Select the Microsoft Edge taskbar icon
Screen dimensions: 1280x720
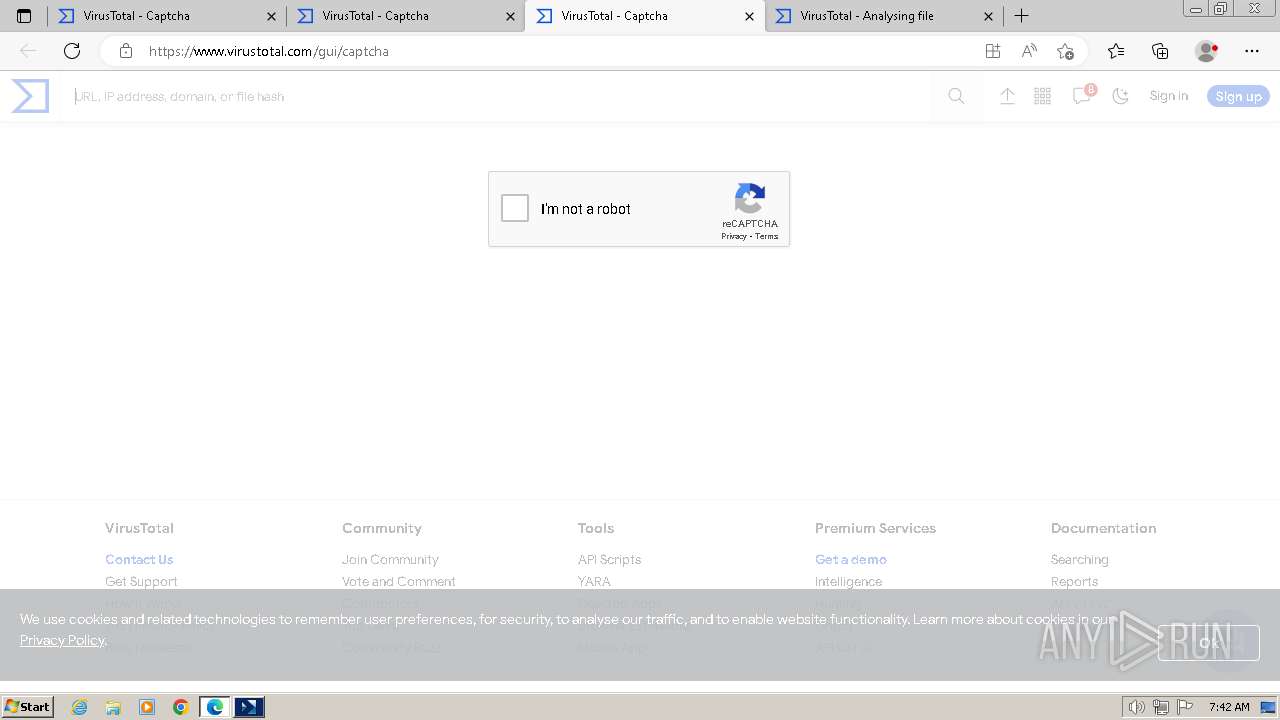click(x=215, y=707)
